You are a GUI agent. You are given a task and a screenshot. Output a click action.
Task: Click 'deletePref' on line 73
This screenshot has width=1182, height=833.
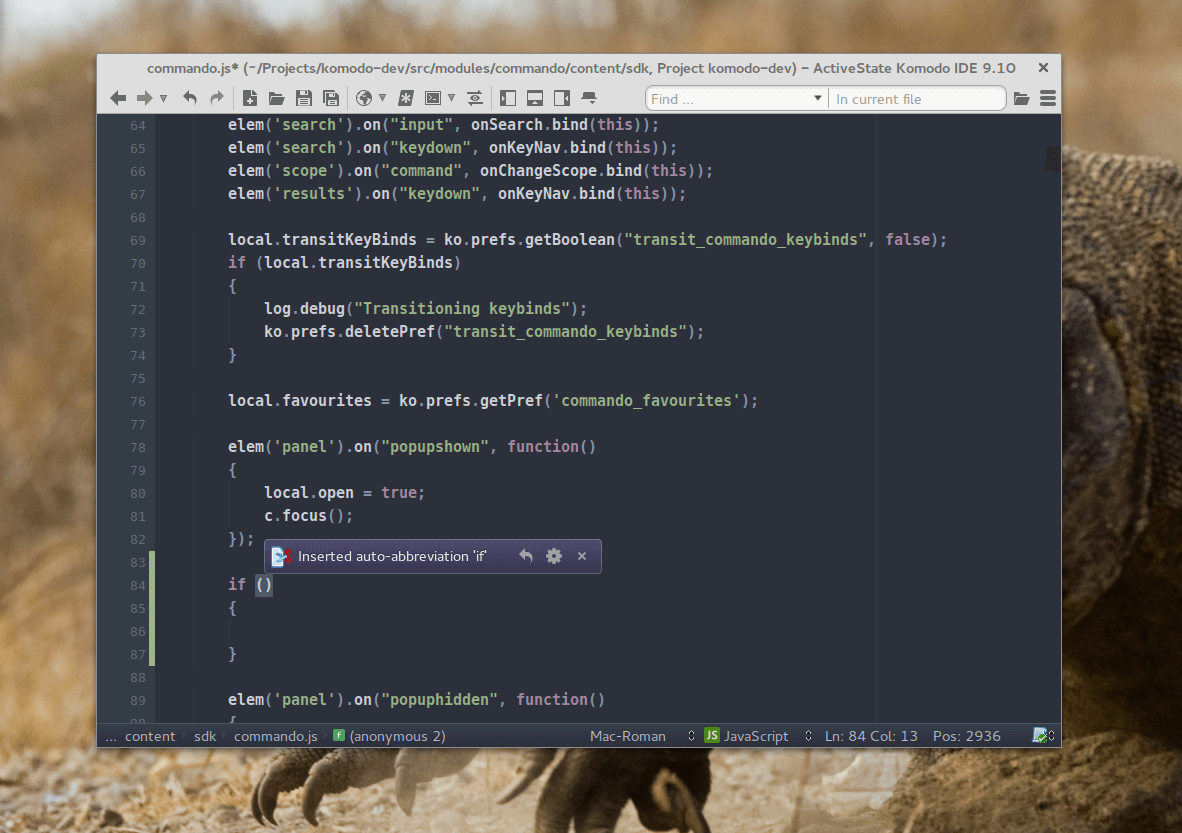click(390, 332)
